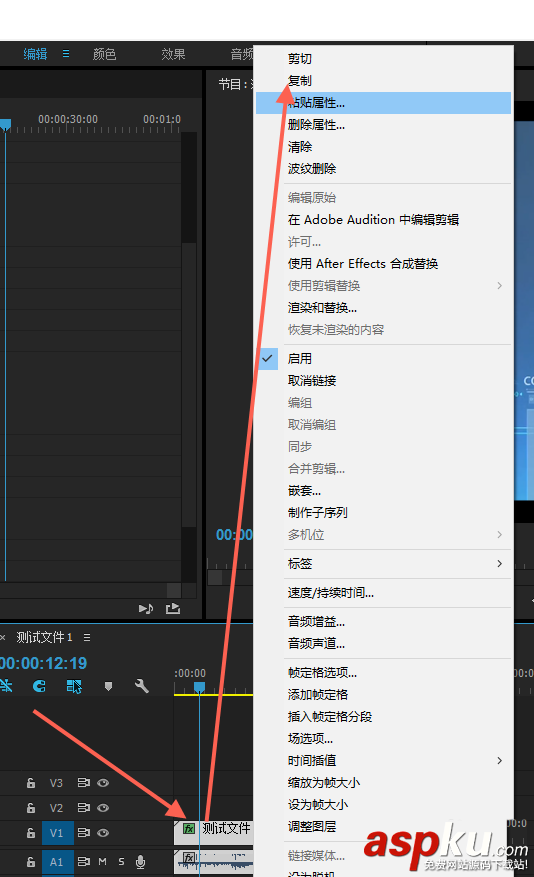This screenshot has width=534, height=877.
Task: Toggle sync lock icon on V2 track
Action: (x=83, y=808)
